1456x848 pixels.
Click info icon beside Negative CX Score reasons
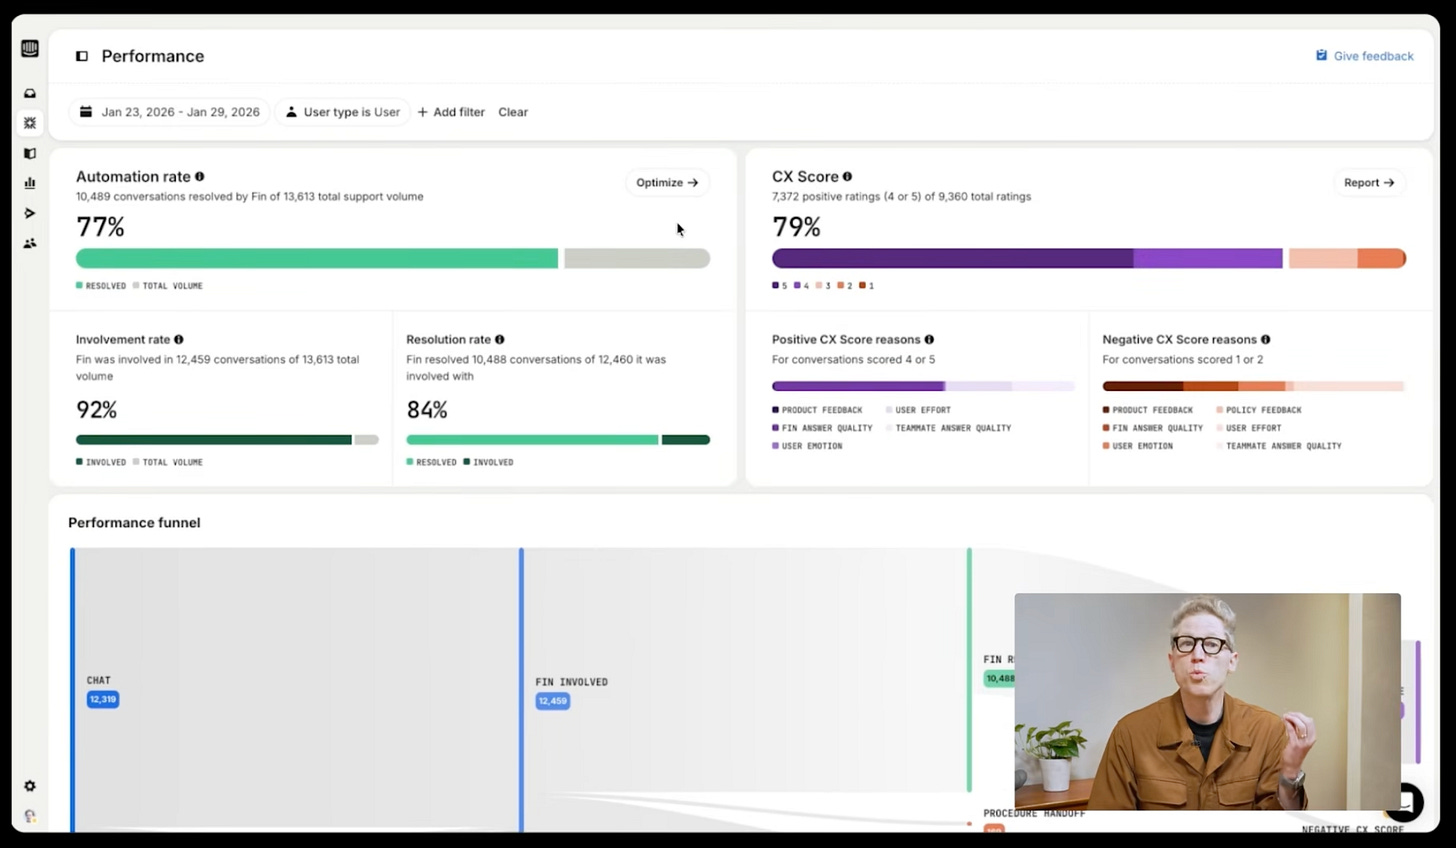coord(1265,340)
